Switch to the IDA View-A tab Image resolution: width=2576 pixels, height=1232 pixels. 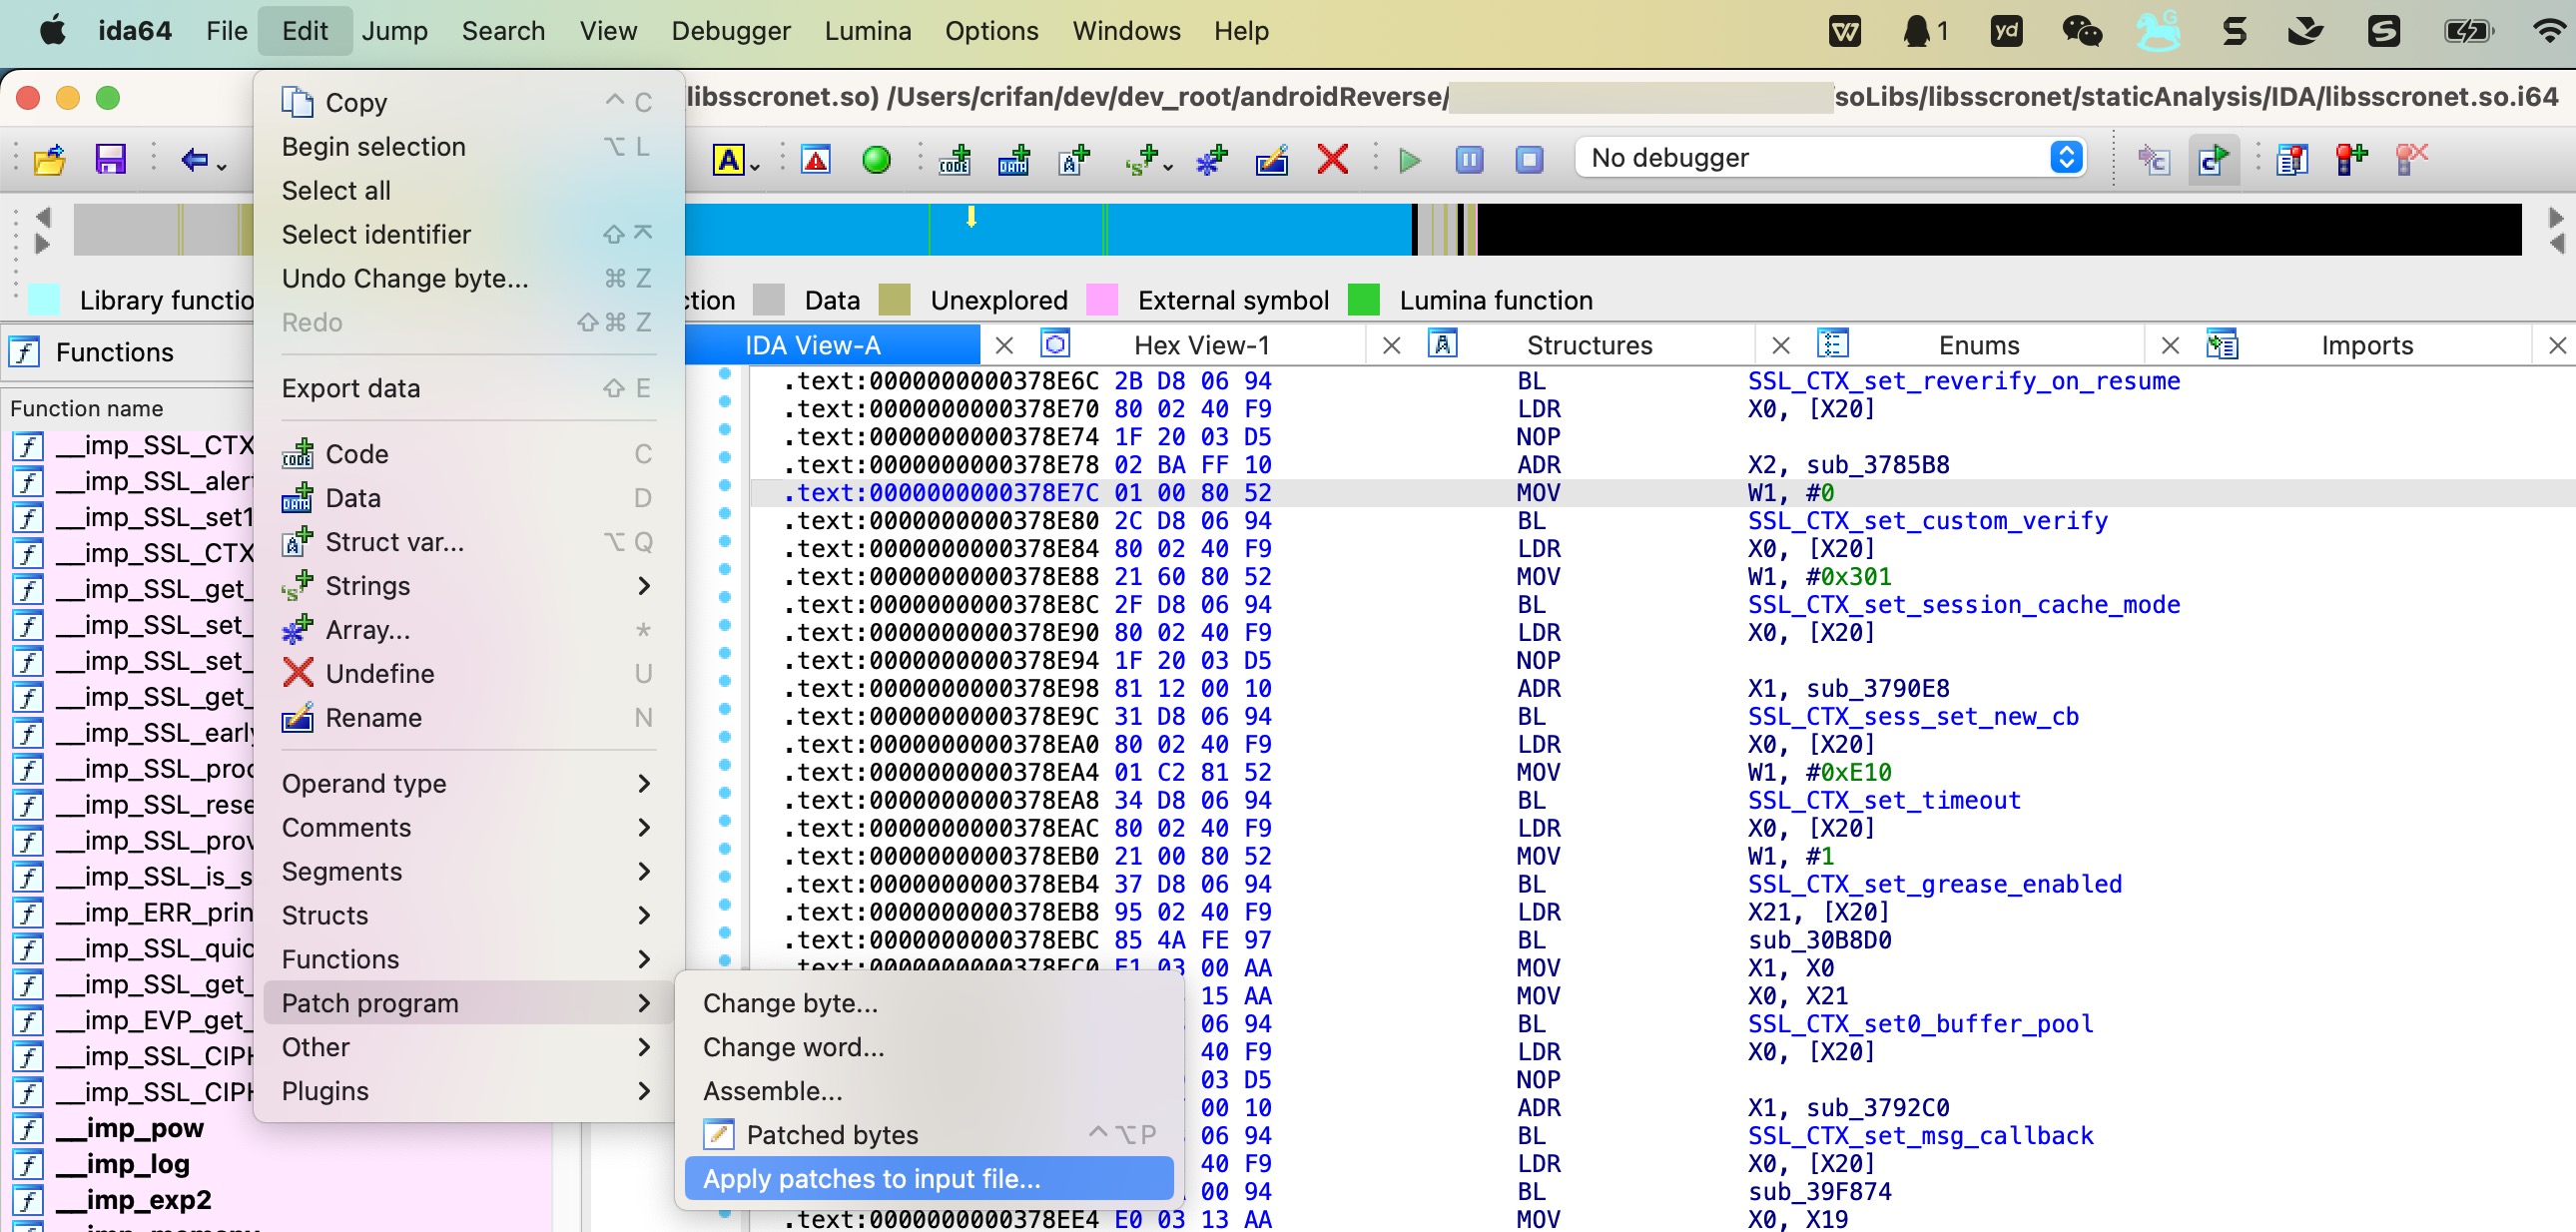pyautogui.click(x=812, y=345)
